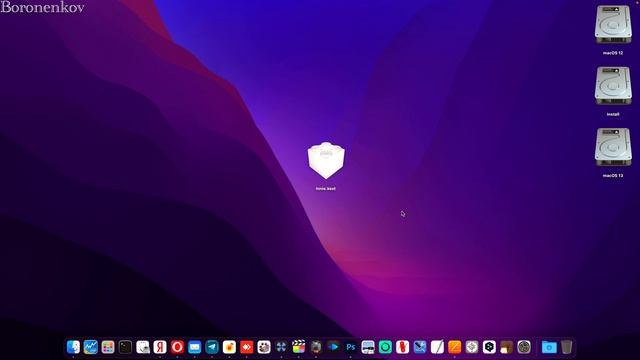640x360 pixels.
Task: Select the Install drive on desktop
Action: click(613, 87)
